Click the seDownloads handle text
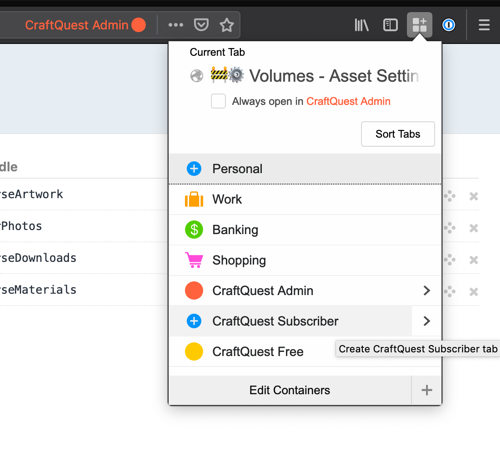The height and width of the screenshot is (460, 500). (38, 258)
